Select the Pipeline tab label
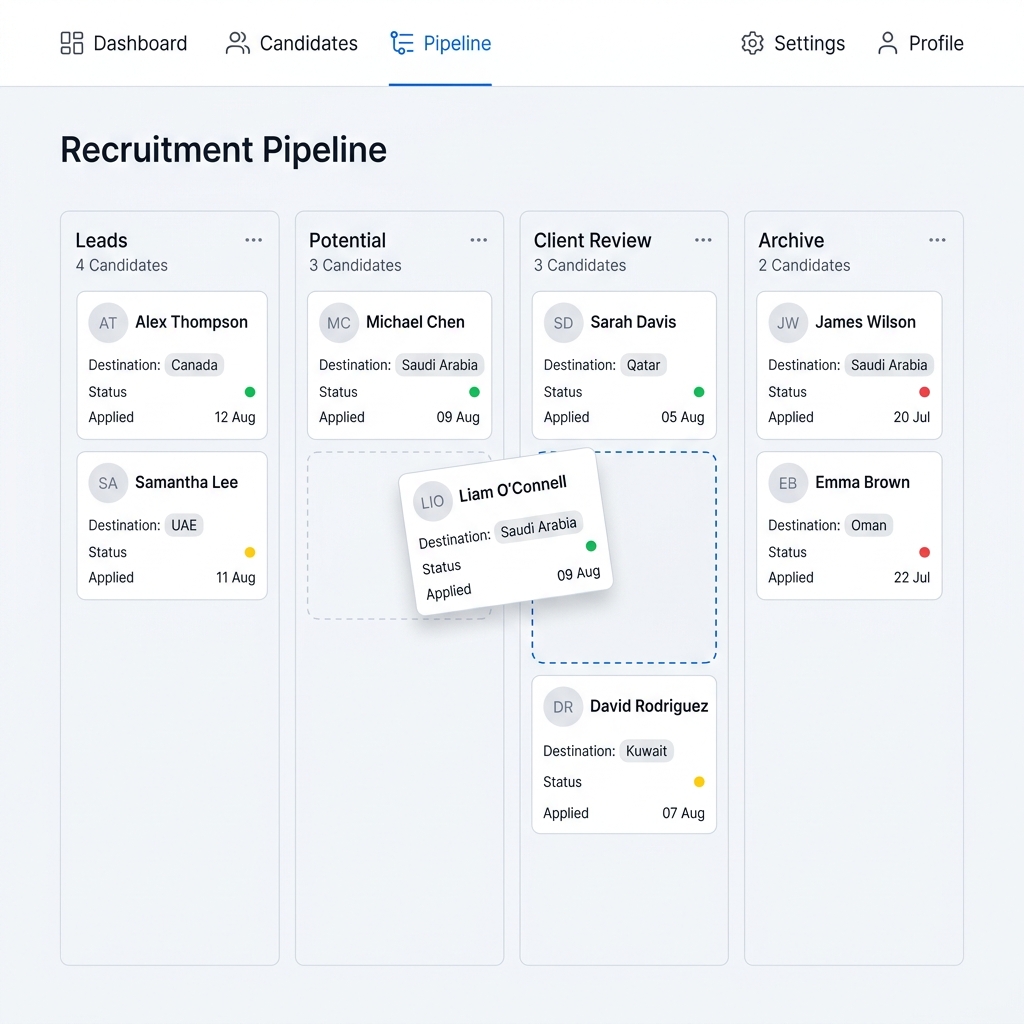This screenshot has height=1024, width=1024. pyautogui.click(x=457, y=43)
